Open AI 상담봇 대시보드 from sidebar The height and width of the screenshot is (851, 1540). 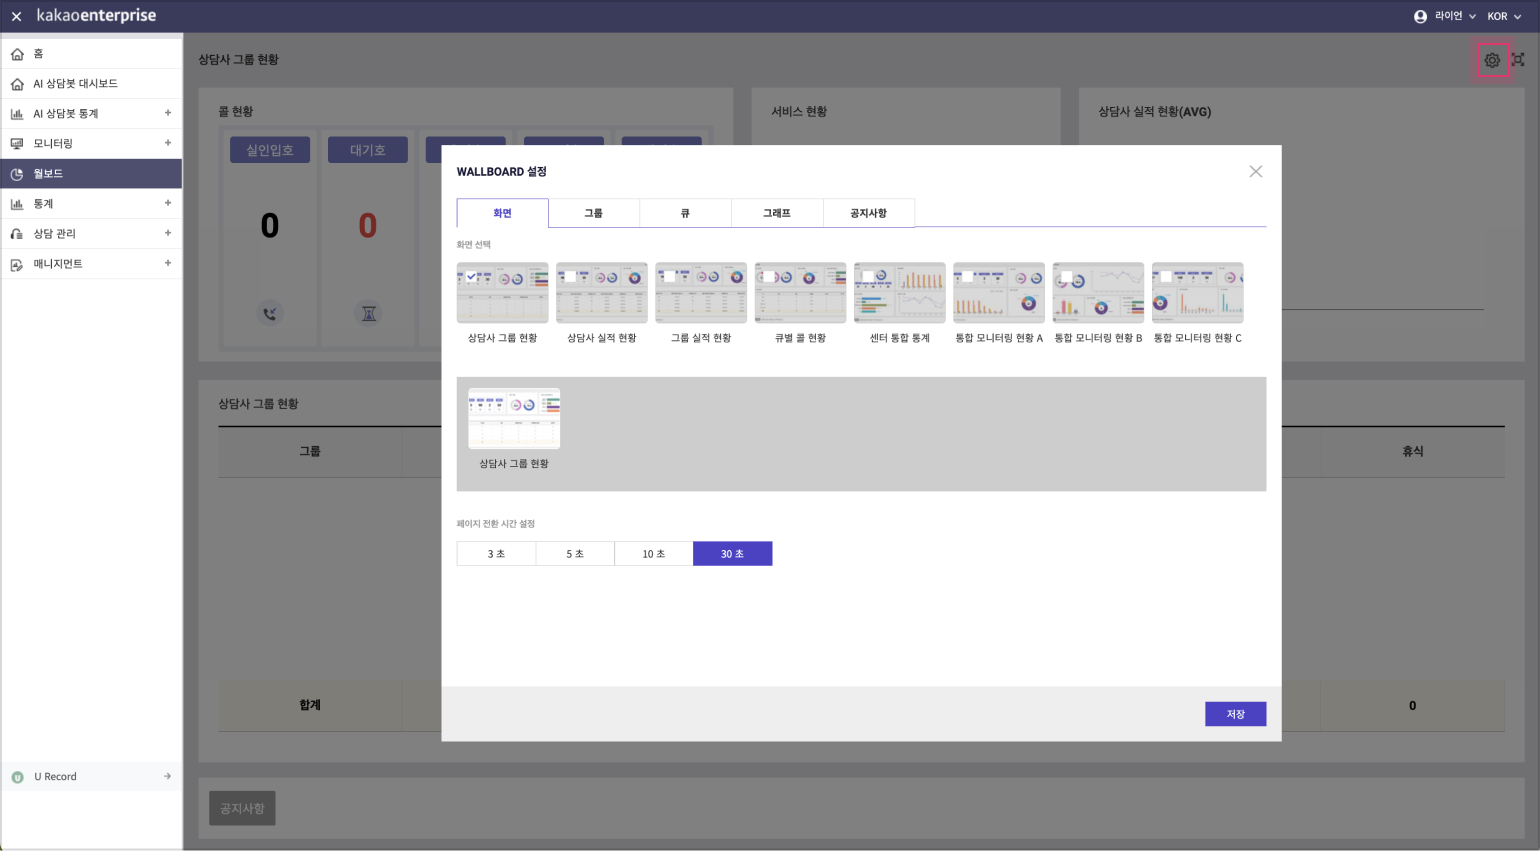(x=75, y=84)
